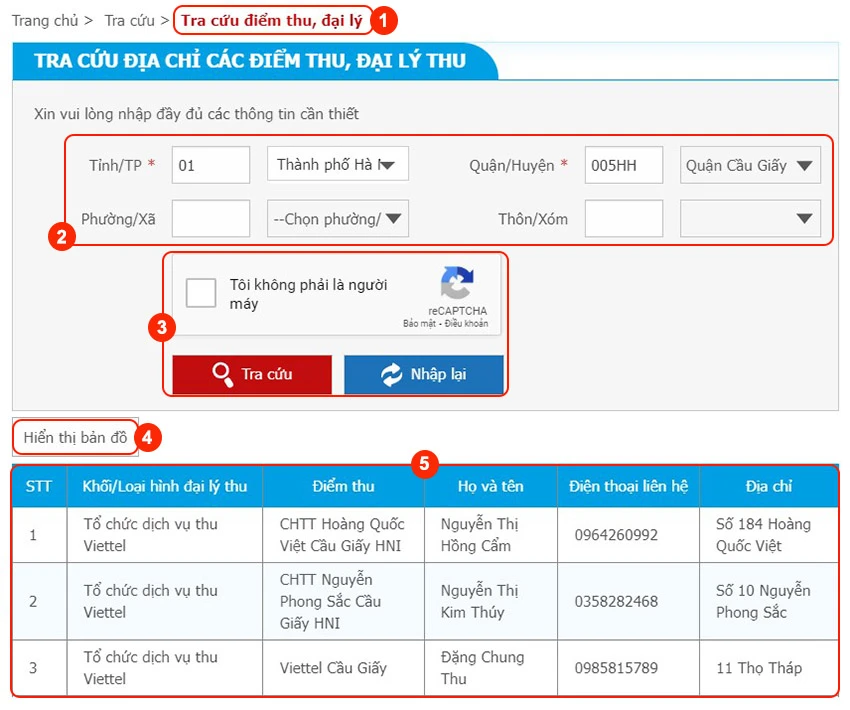Open the Chọn phường/xã ward dropdown

pos(337,218)
